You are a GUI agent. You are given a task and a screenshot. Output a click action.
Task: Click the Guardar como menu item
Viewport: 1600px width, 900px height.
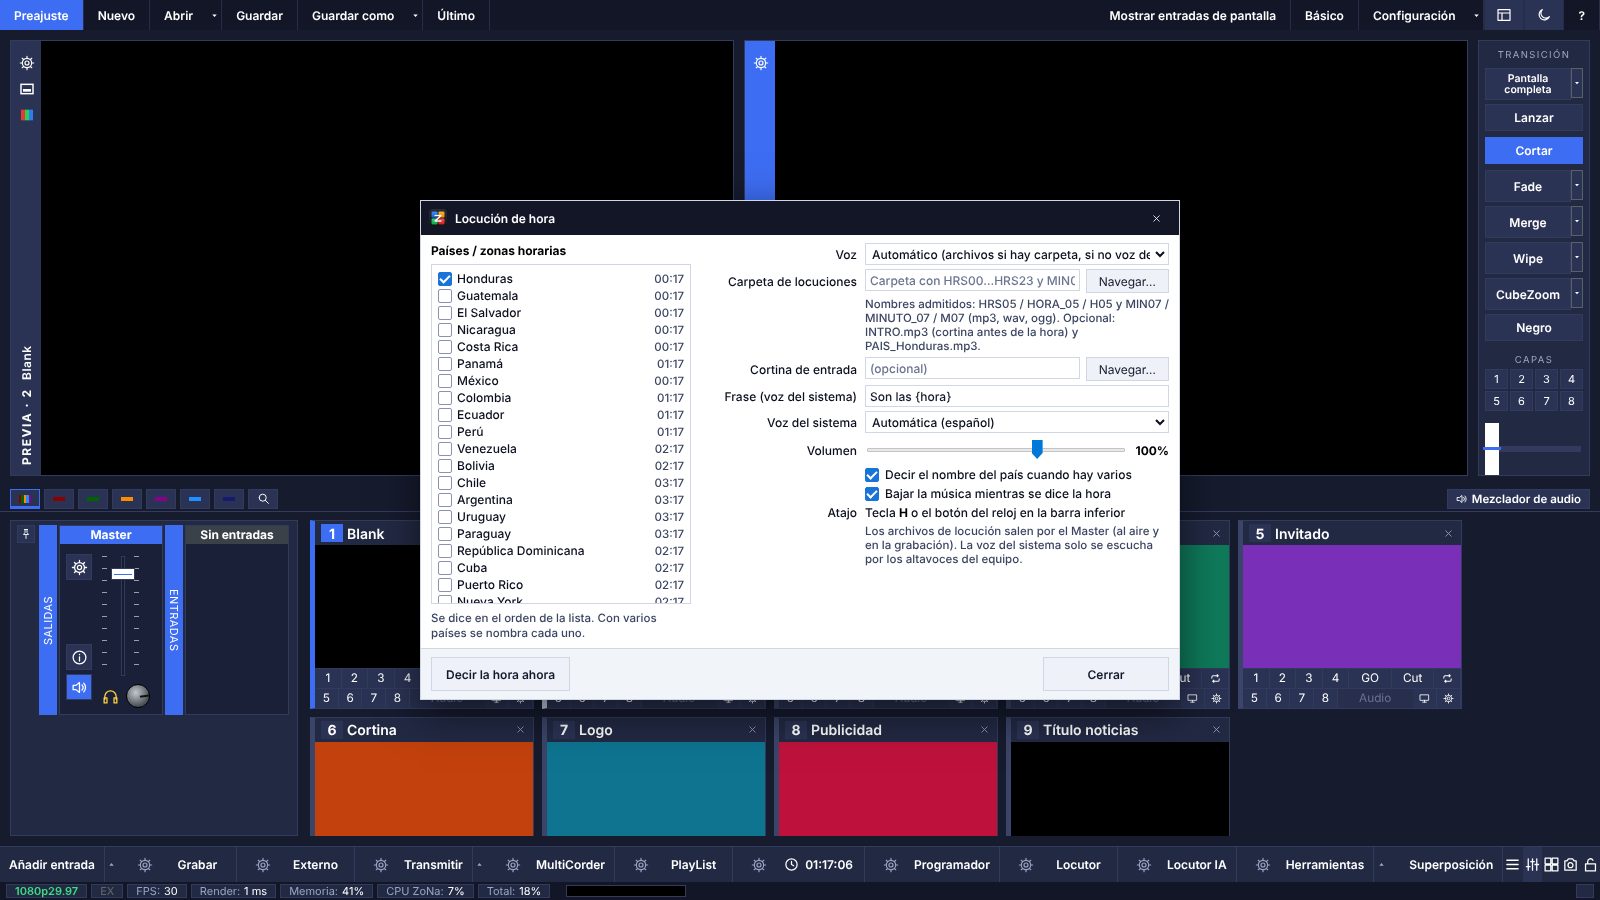[x=352, y=15]
